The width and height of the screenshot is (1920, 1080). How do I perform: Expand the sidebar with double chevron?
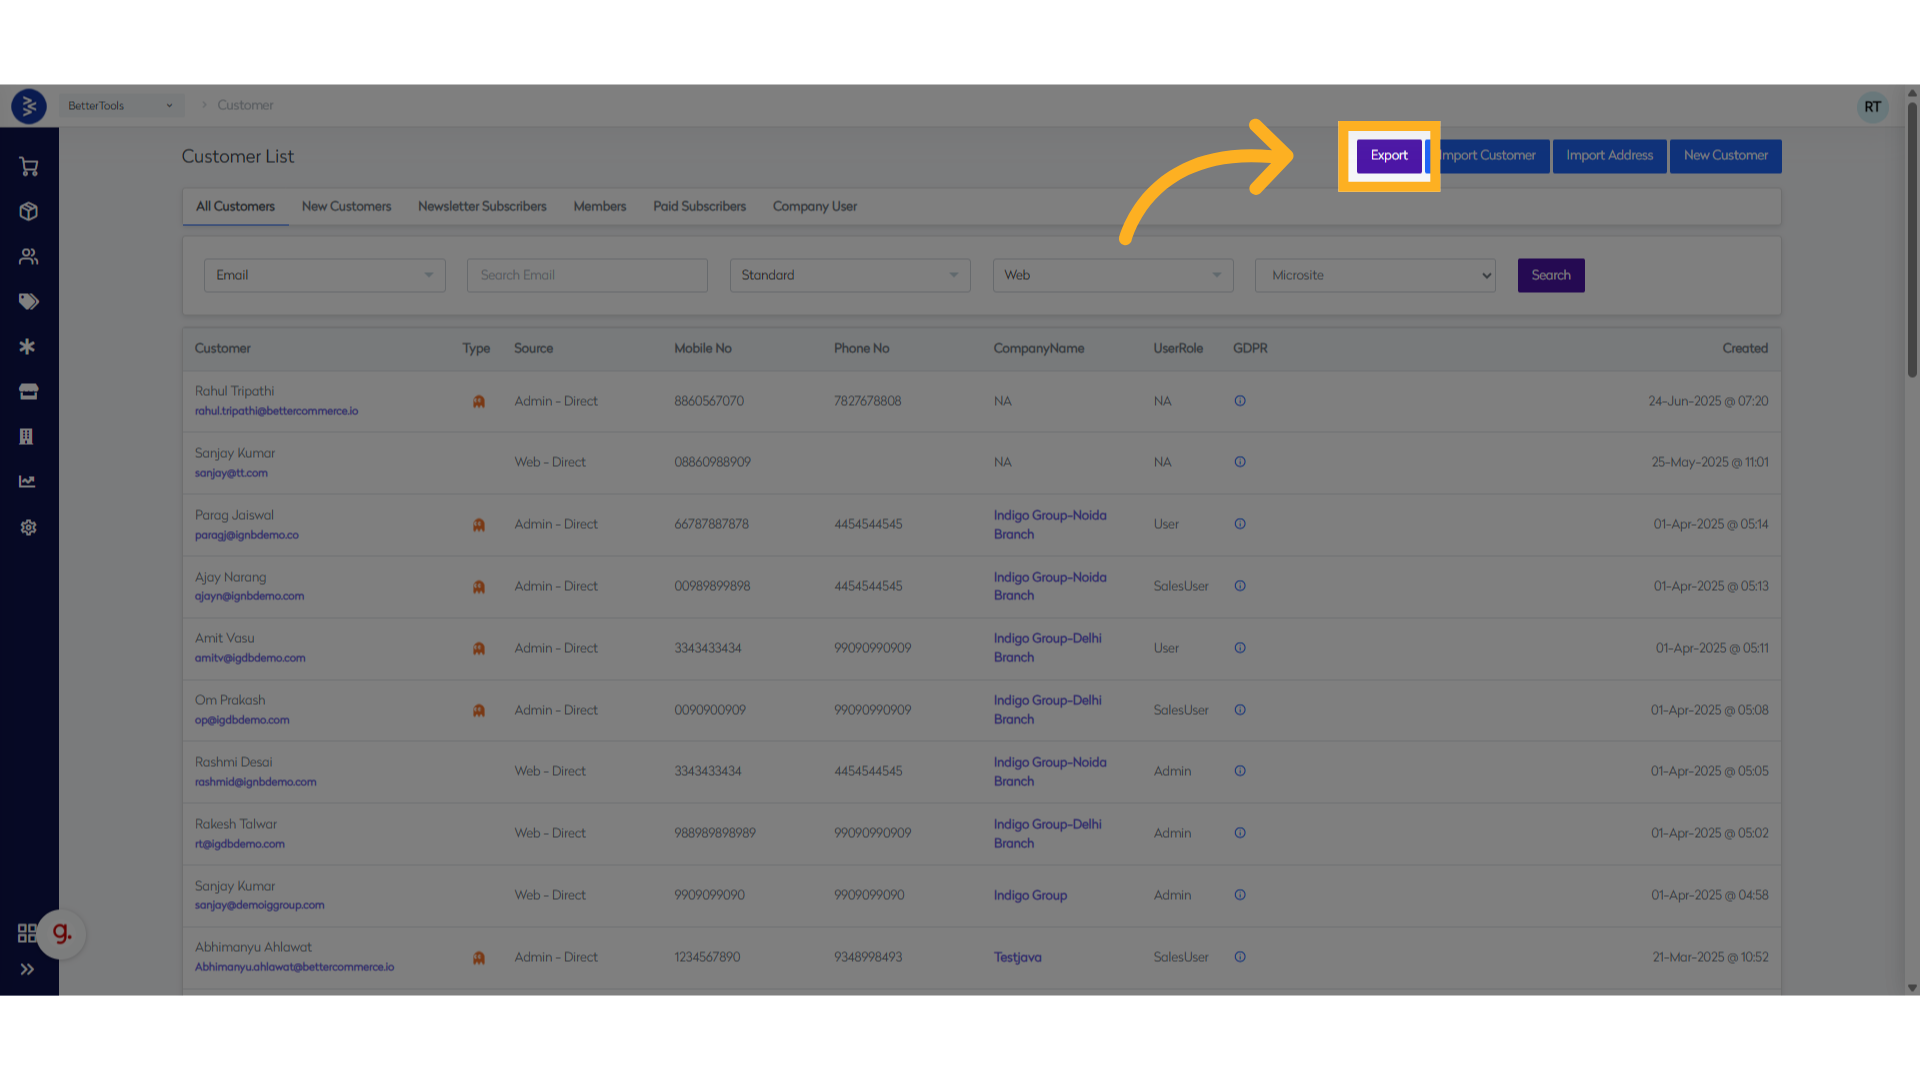point(27,969)
